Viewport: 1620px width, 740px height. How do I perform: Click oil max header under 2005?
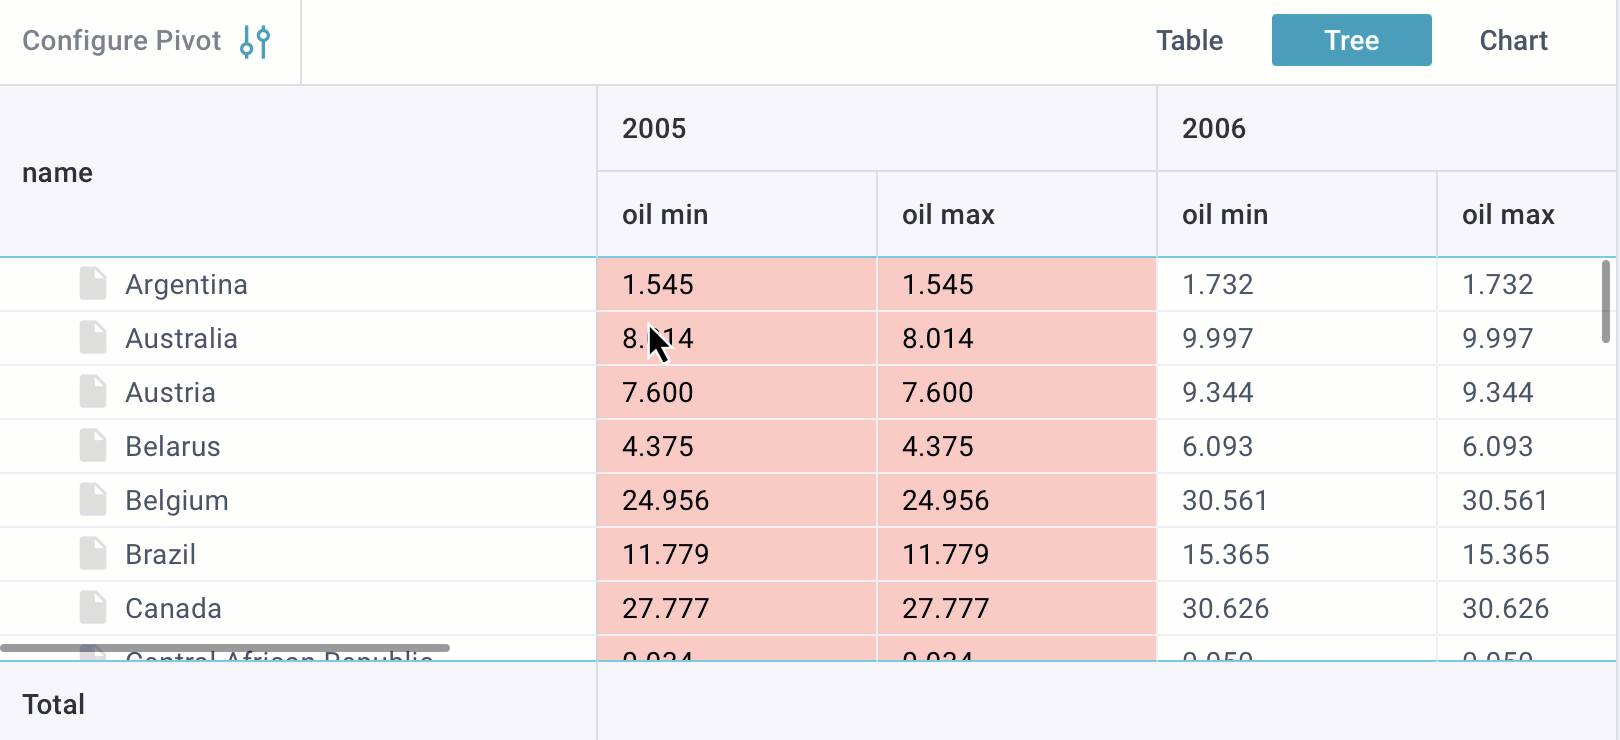(948, 215)
